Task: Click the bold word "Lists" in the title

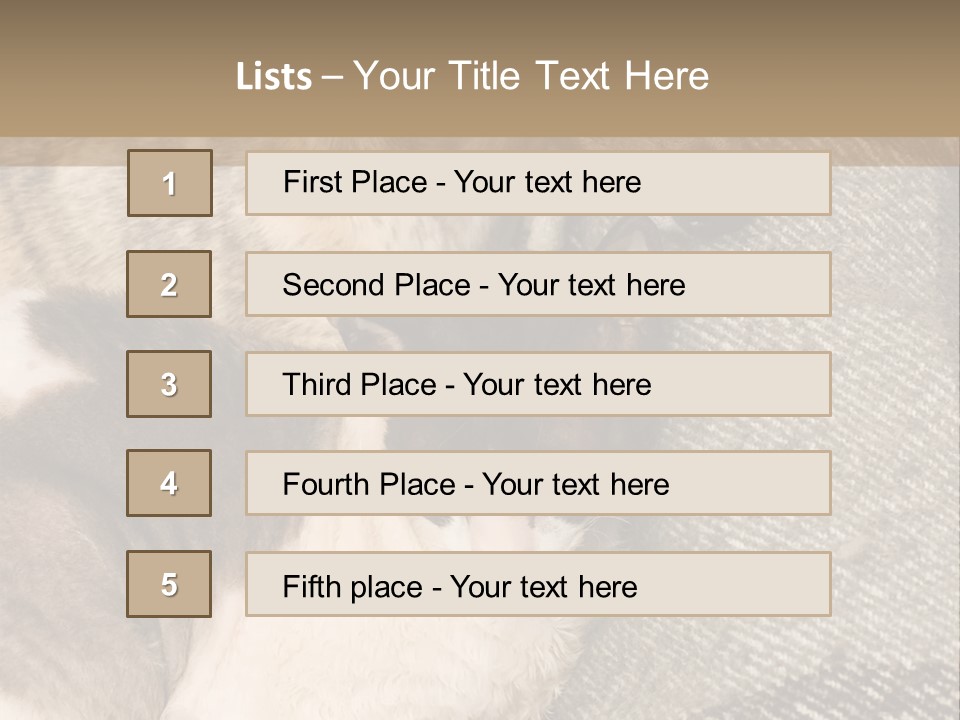Action: pyautogui.click(x=274, y=77)
